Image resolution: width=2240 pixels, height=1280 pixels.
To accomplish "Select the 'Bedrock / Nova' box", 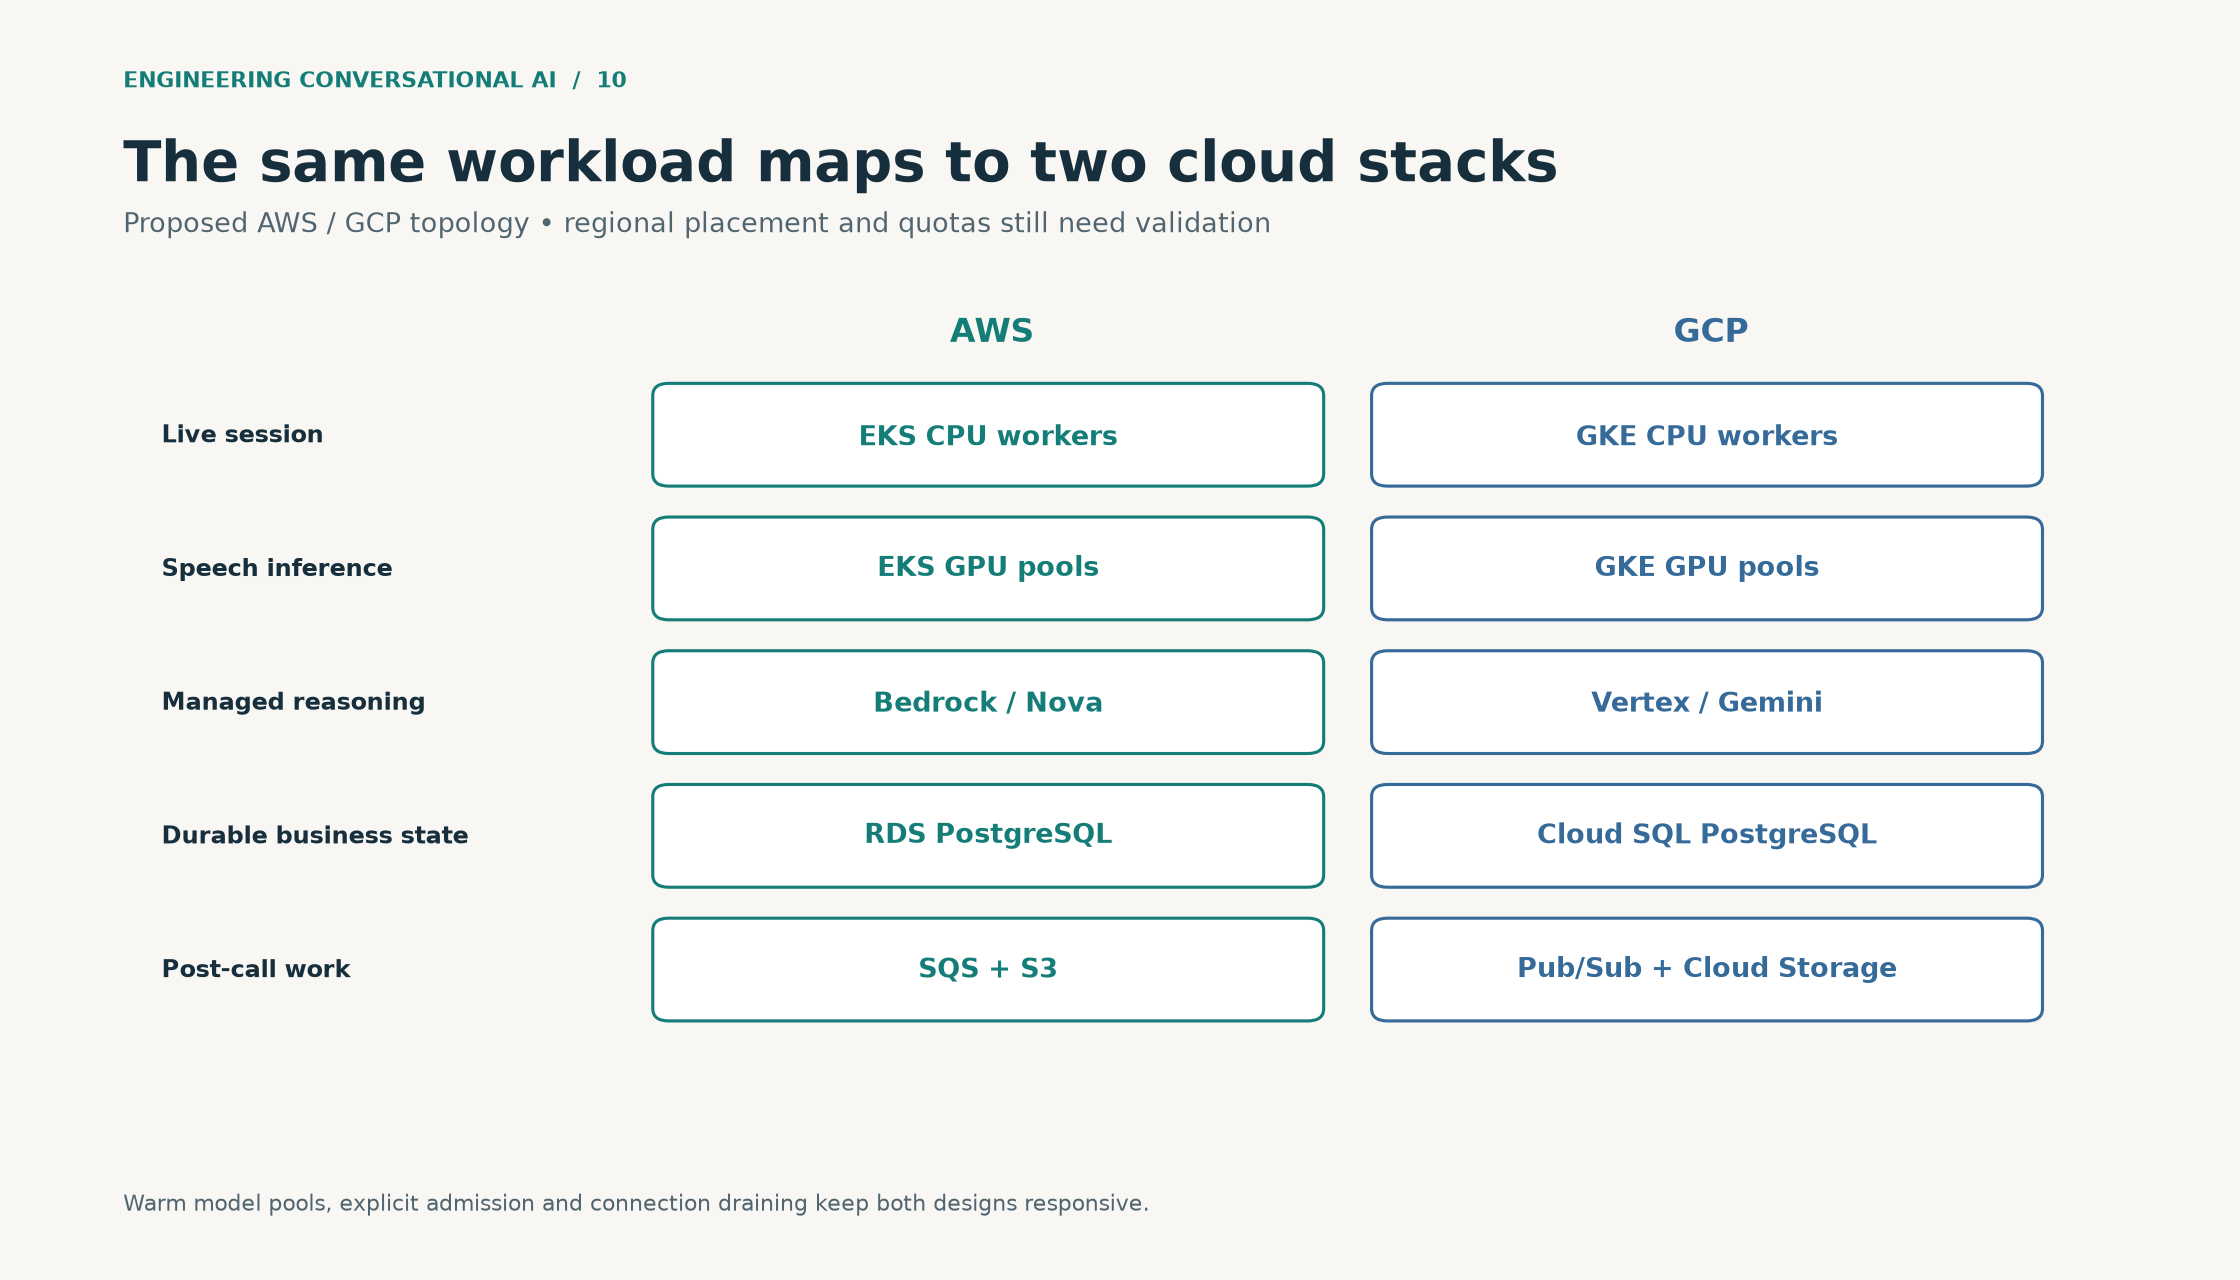I will [988, 702].
